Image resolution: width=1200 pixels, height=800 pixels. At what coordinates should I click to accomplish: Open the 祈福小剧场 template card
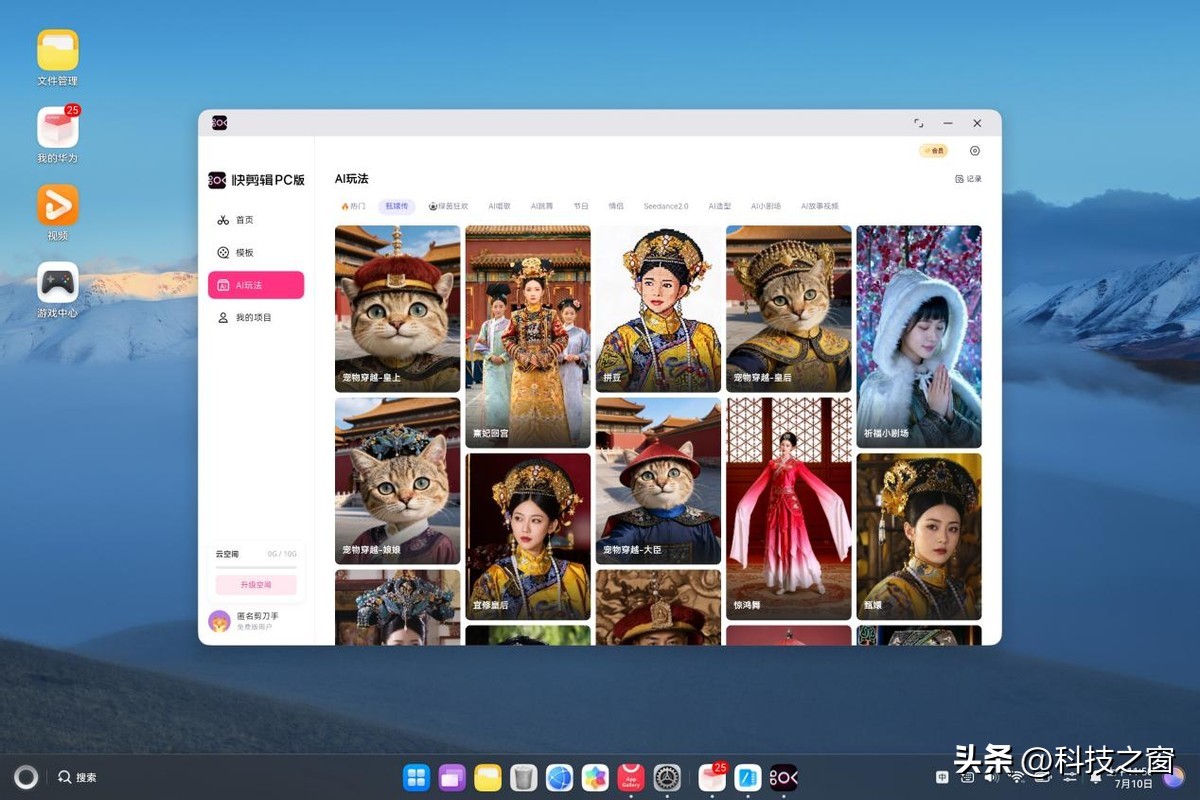919,337
